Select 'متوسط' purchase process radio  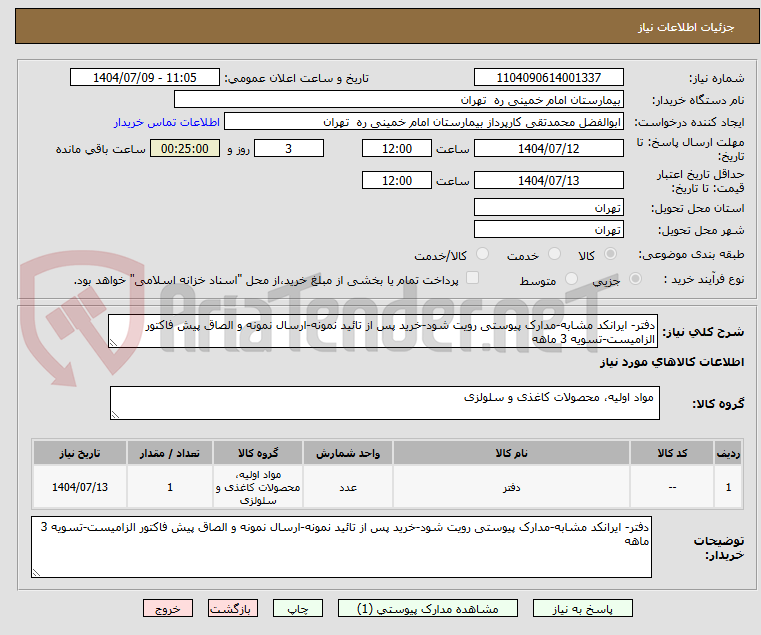(x=570, y=281)
